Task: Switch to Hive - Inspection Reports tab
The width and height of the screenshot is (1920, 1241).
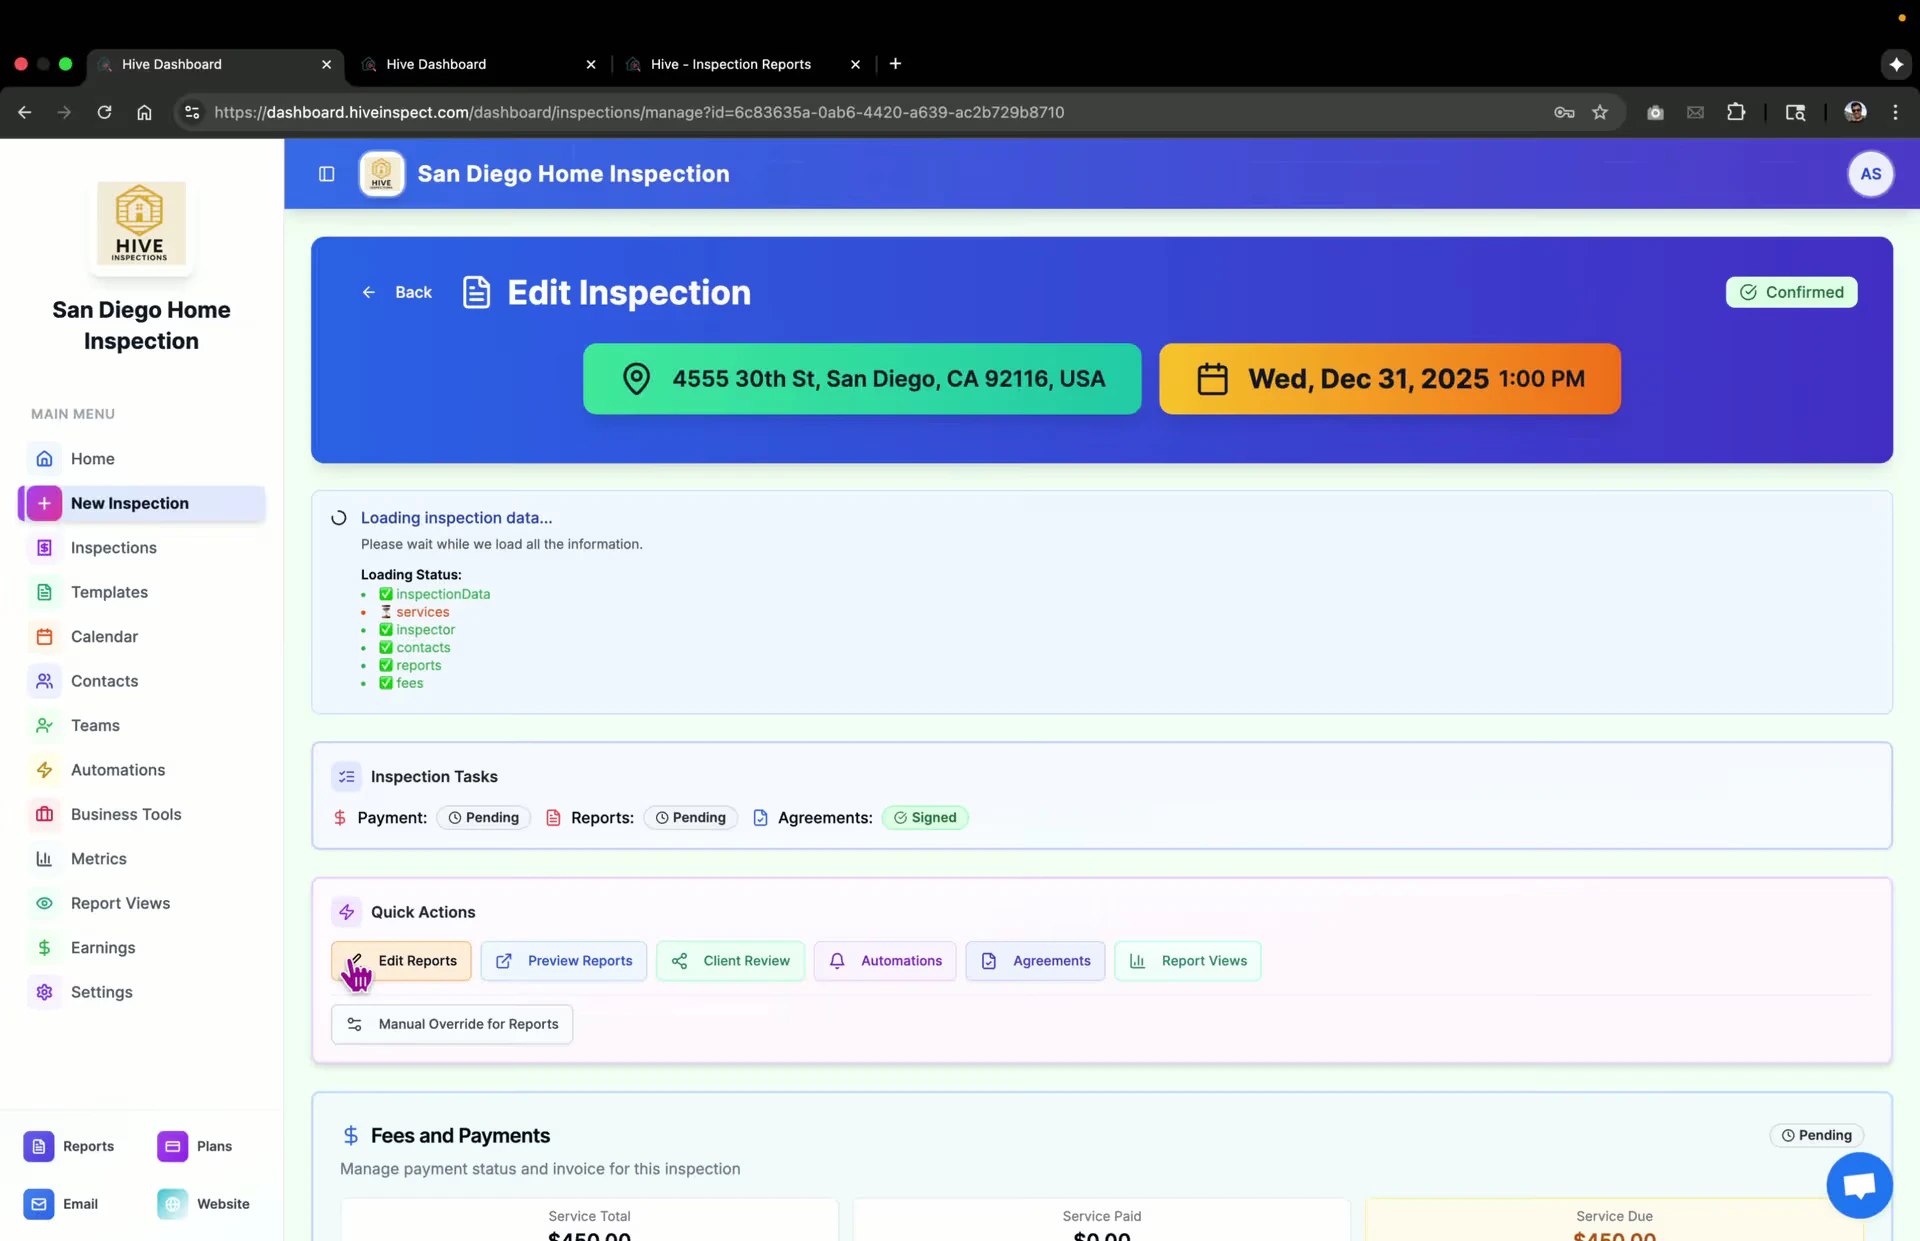Action: tap(730, 64)
